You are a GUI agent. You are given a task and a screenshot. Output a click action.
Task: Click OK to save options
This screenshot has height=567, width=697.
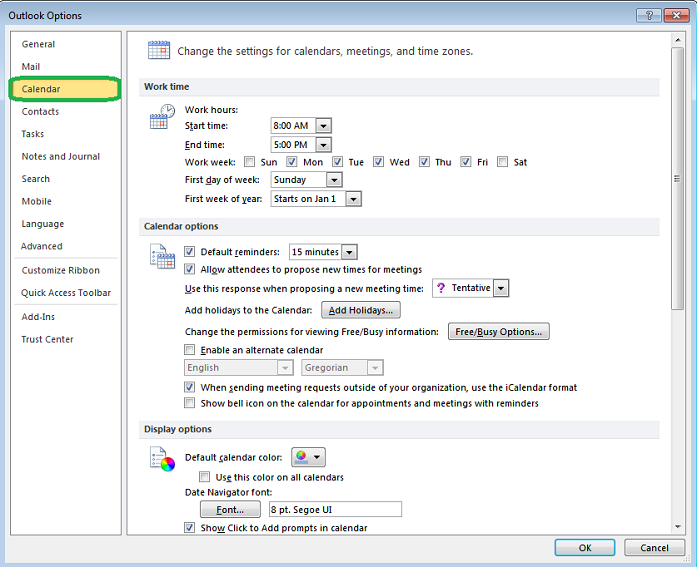585,547
